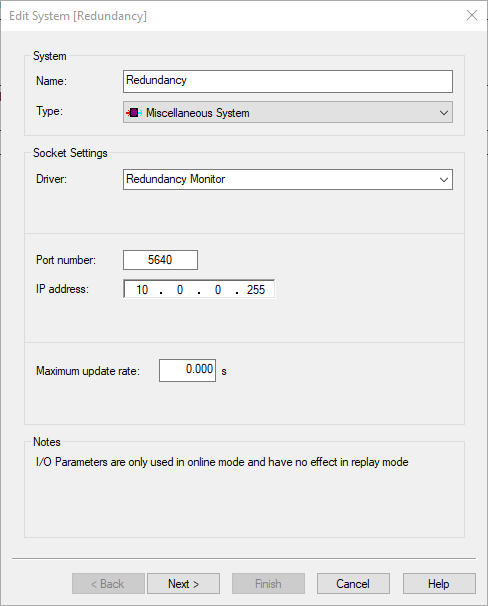
Task: Click the greyed-out < Back button
Action: tap(108, 584)
